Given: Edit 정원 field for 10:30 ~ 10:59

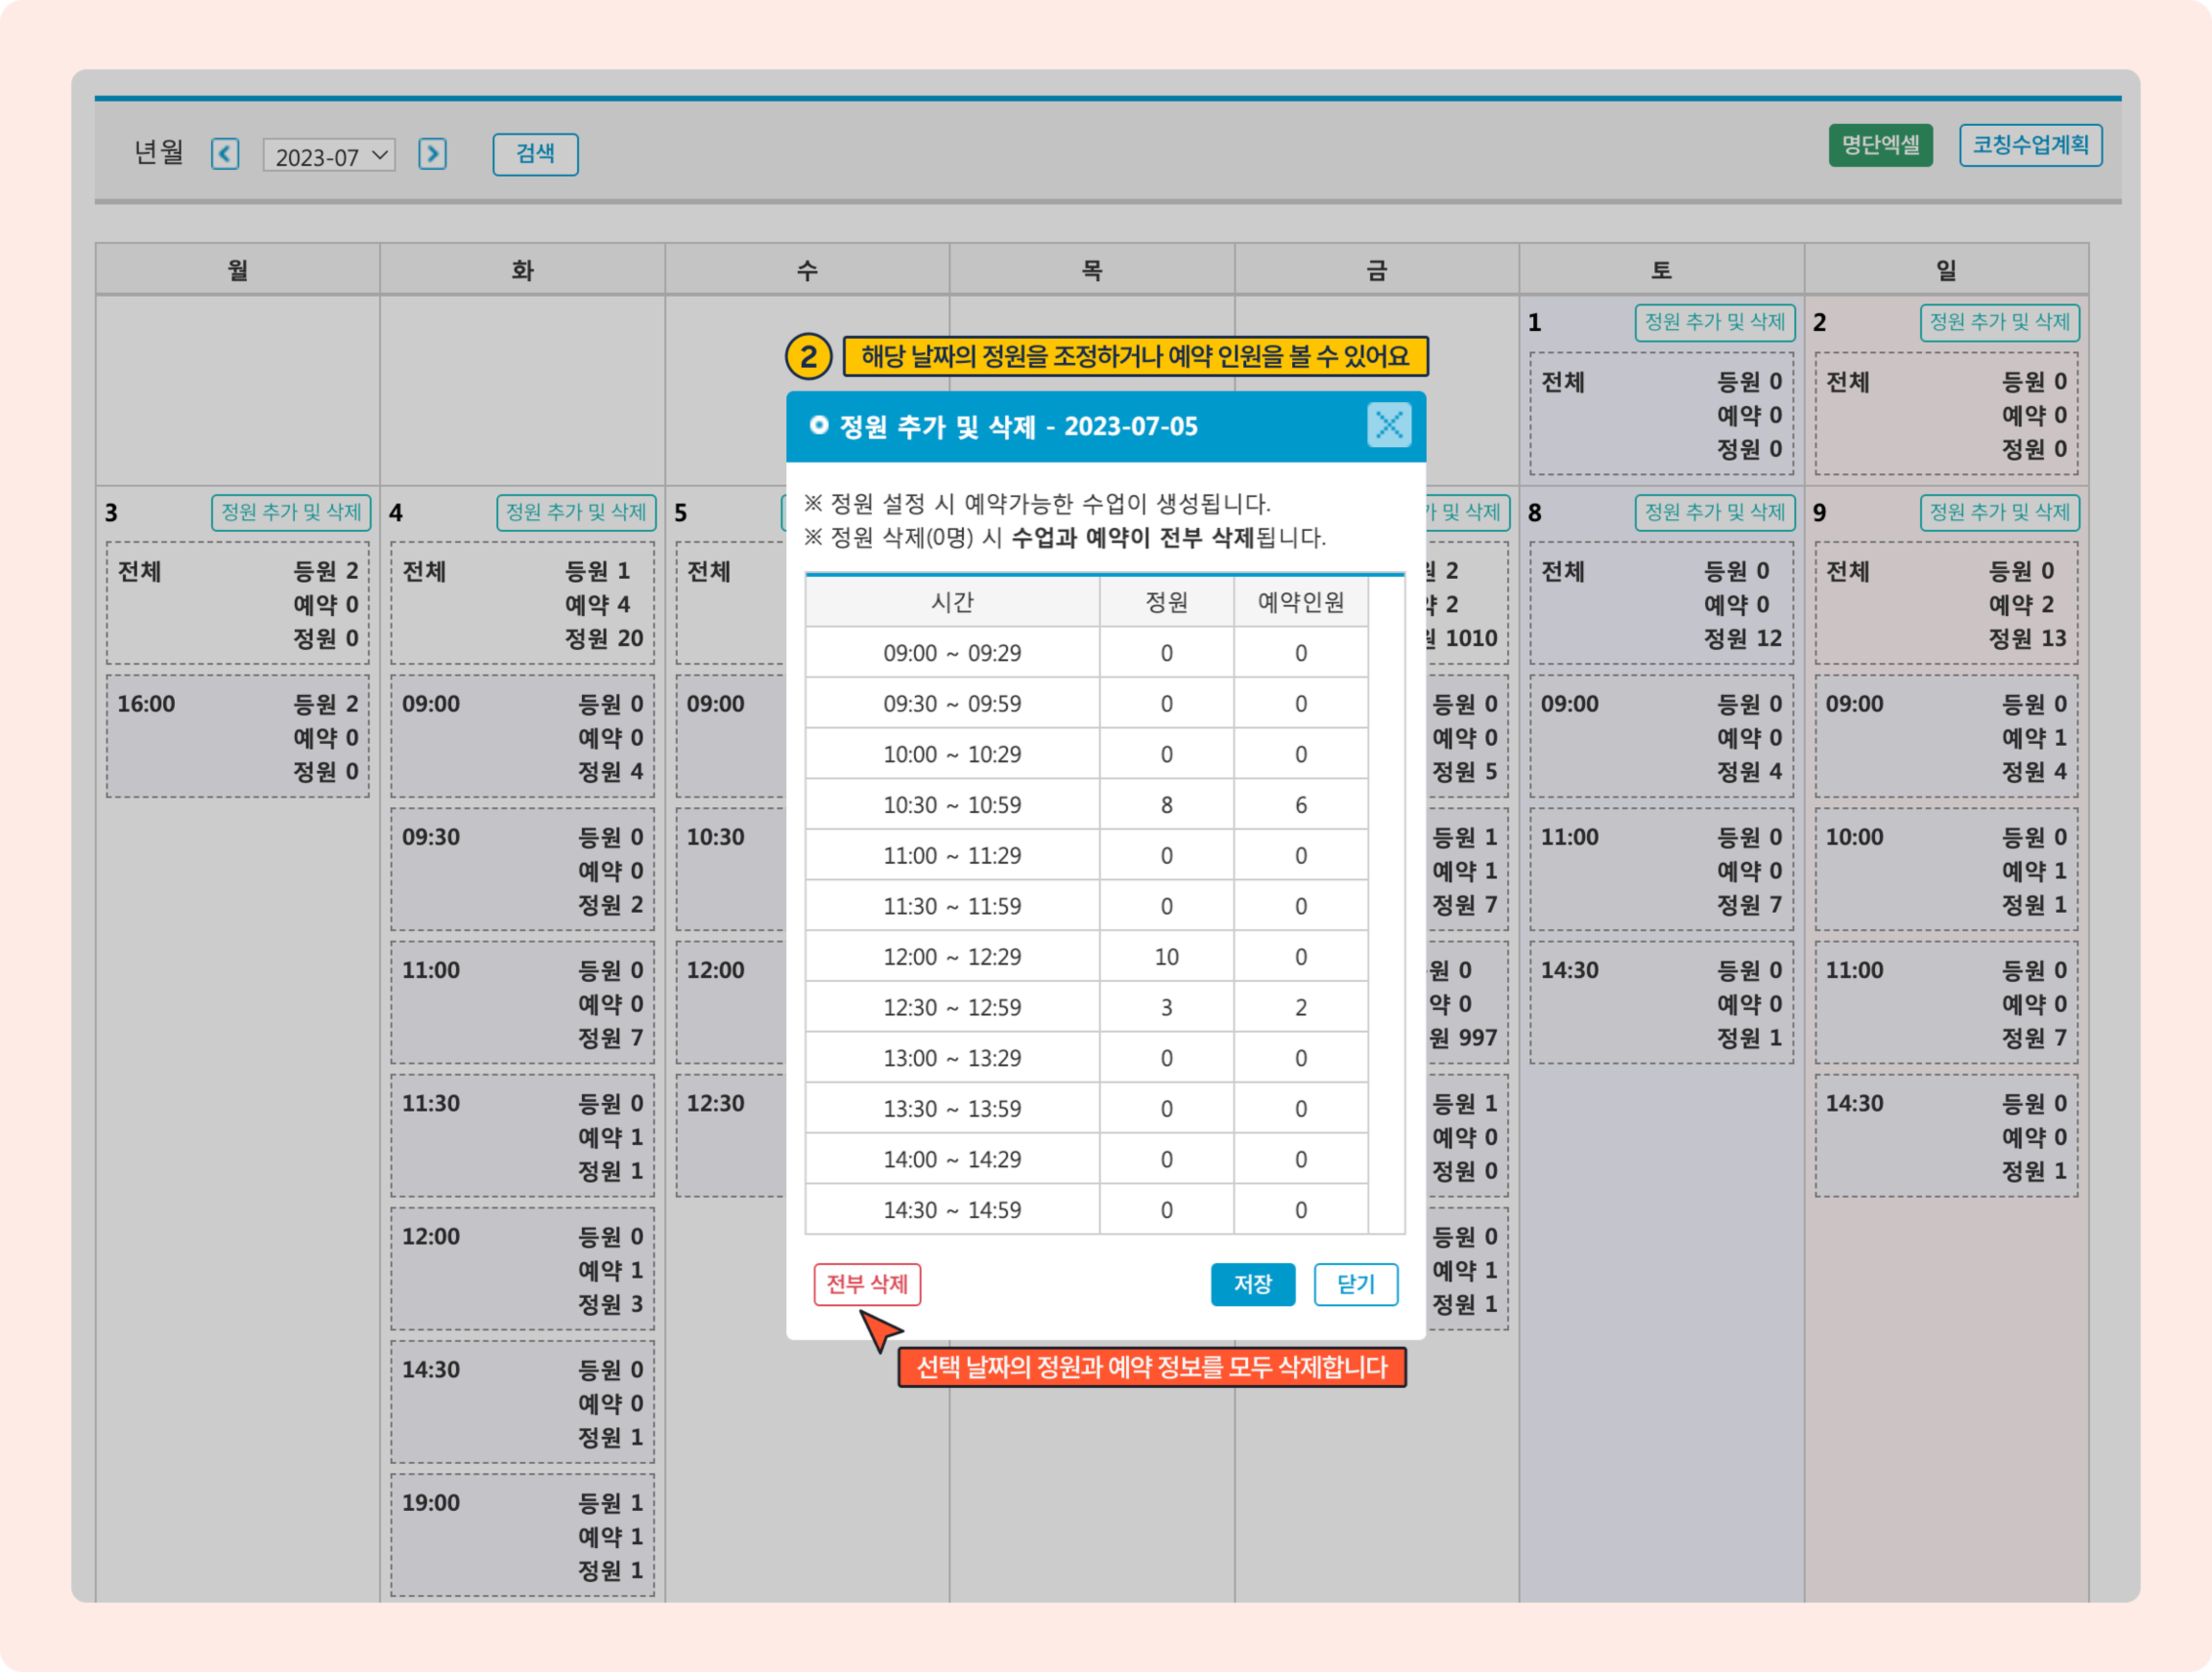Looking at the screenshot, I should coord(1166,805).
